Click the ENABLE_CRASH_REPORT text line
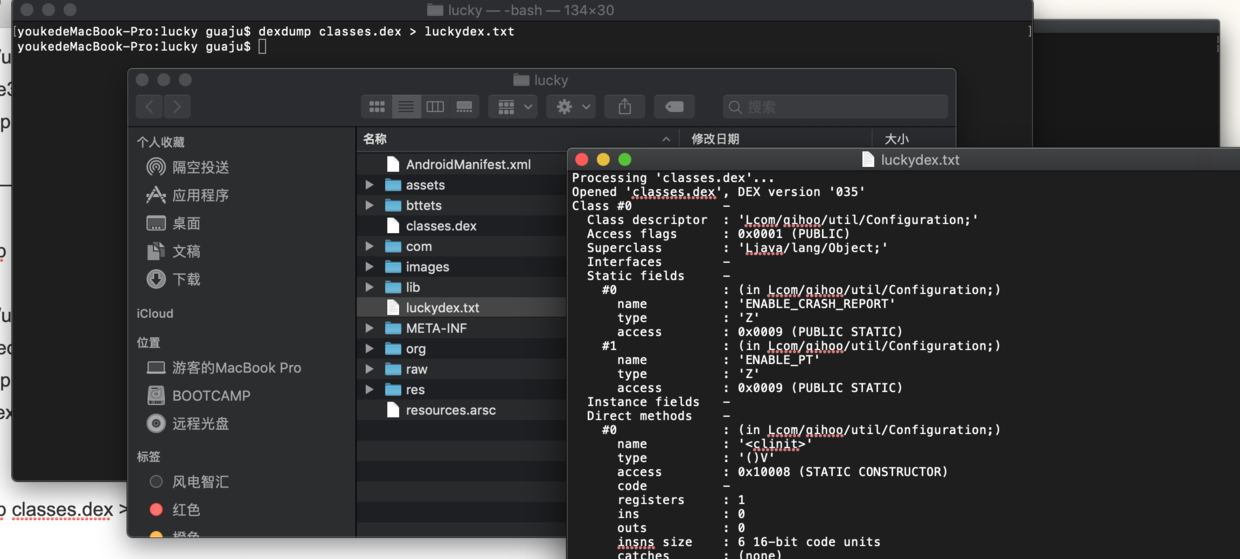 (817, 304)
